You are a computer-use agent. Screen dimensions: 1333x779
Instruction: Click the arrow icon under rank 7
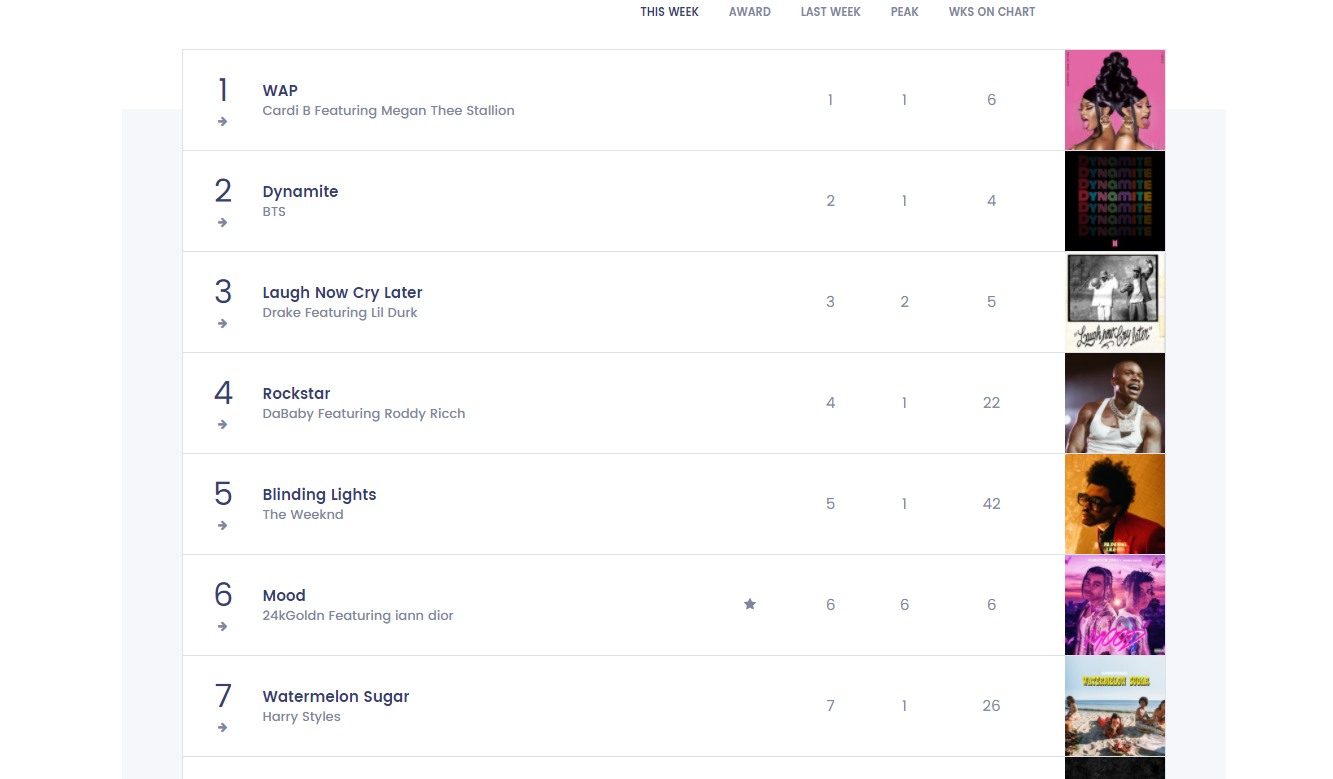pos(222,728)
